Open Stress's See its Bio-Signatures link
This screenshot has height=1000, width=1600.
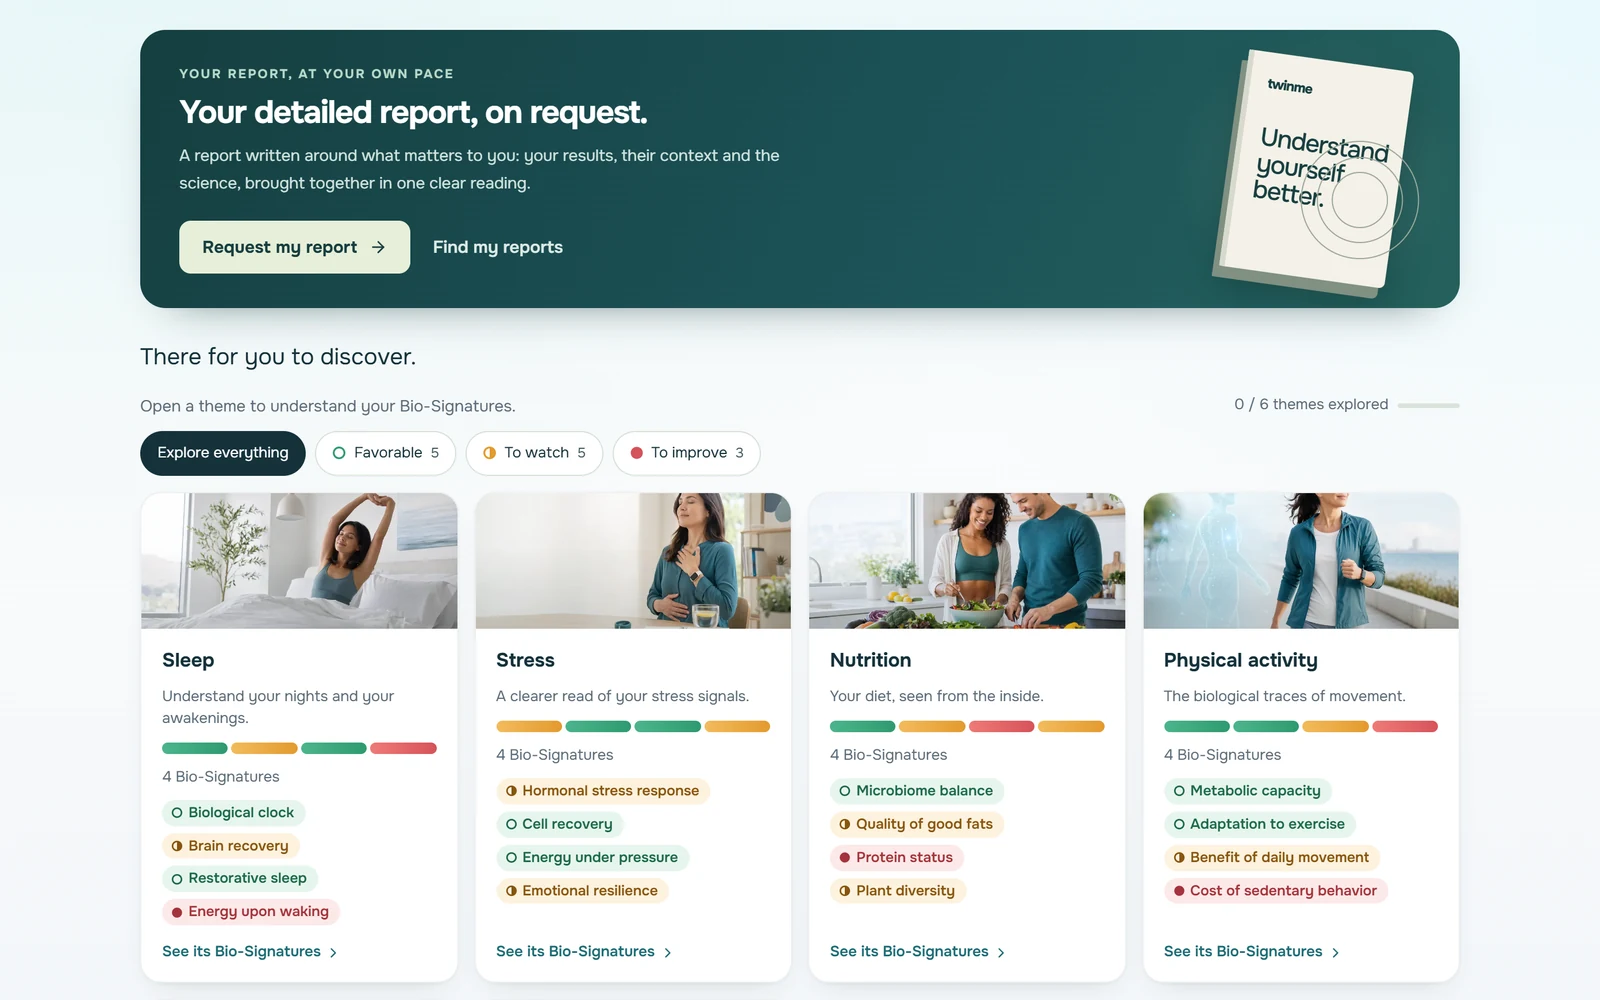(x=584, y=952)
